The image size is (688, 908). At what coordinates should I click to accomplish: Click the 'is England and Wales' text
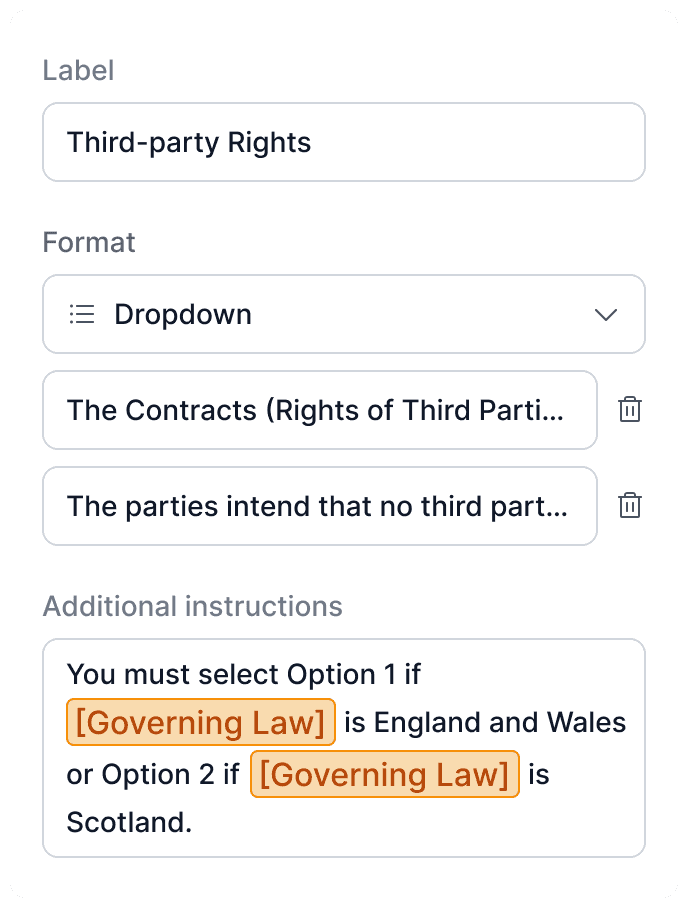click(485, 722)
